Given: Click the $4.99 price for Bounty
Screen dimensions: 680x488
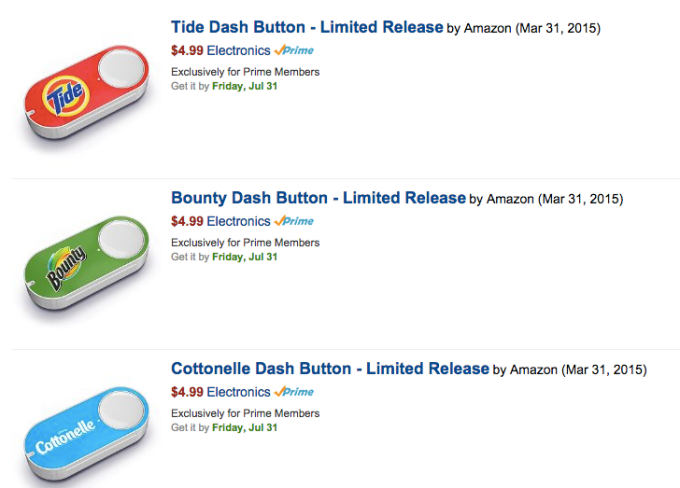Looking at the screenshot, I should coord(187,221).
